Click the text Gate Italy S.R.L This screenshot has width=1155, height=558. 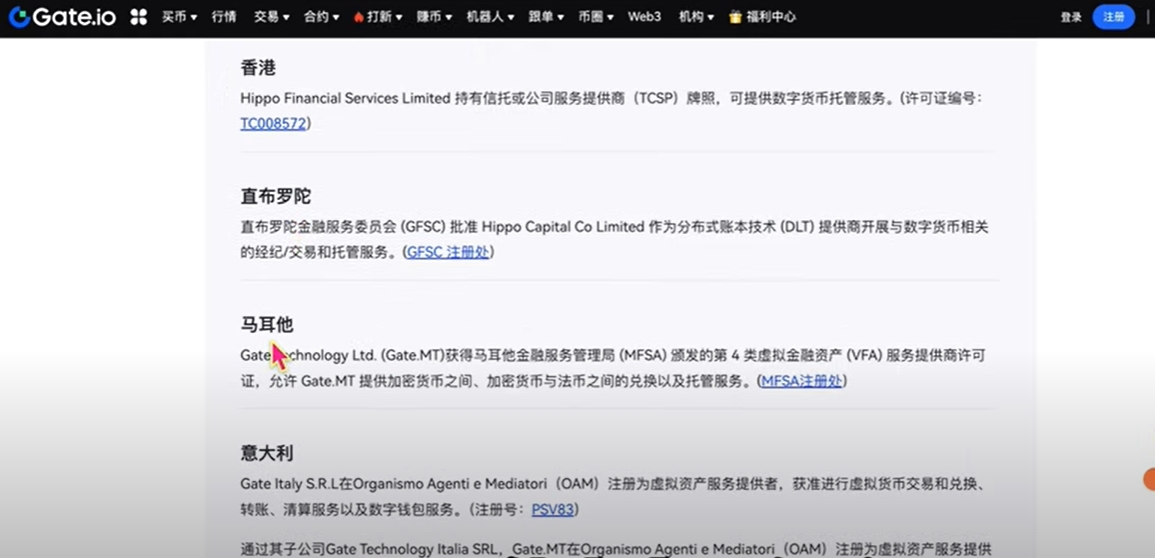(291, 484)
